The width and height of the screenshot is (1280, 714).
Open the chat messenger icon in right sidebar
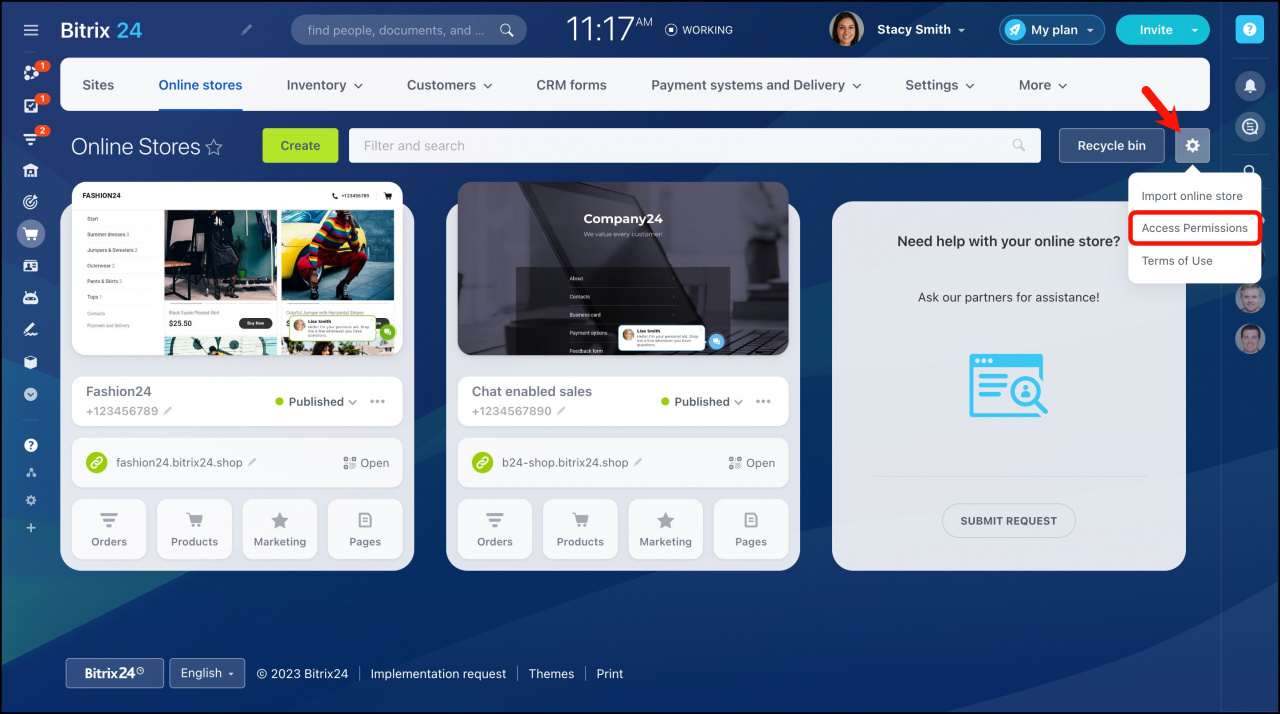[1249, 127]
